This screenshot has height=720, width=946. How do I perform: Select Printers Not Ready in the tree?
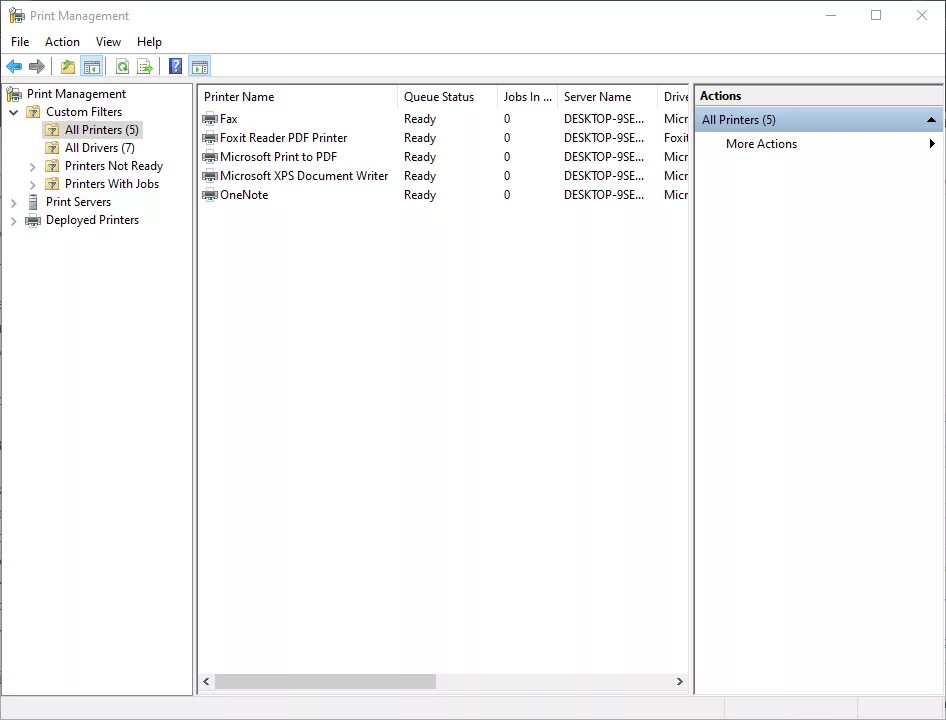(114, 166)
